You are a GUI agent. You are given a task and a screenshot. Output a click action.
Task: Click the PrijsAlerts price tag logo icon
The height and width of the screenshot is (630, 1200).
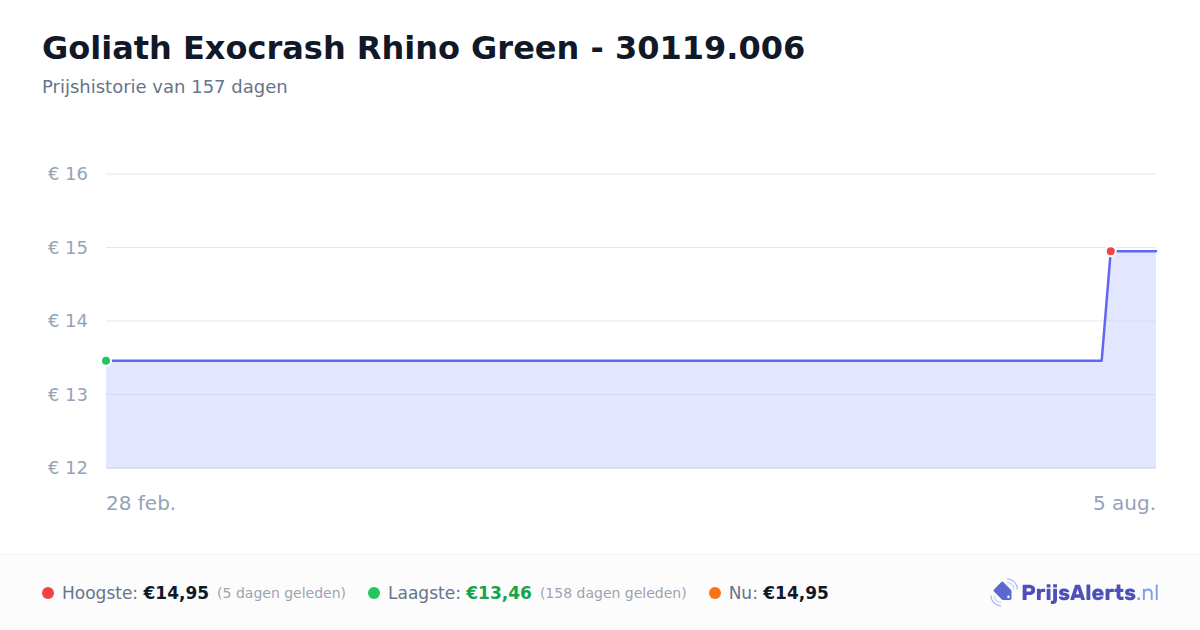coord(1003,593)
